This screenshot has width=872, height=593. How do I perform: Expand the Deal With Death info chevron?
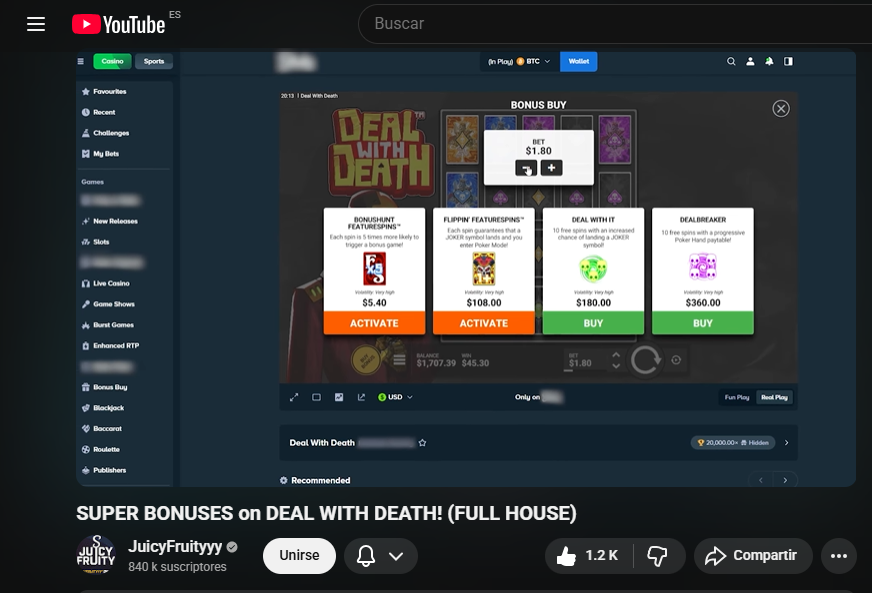click(786, 443)
